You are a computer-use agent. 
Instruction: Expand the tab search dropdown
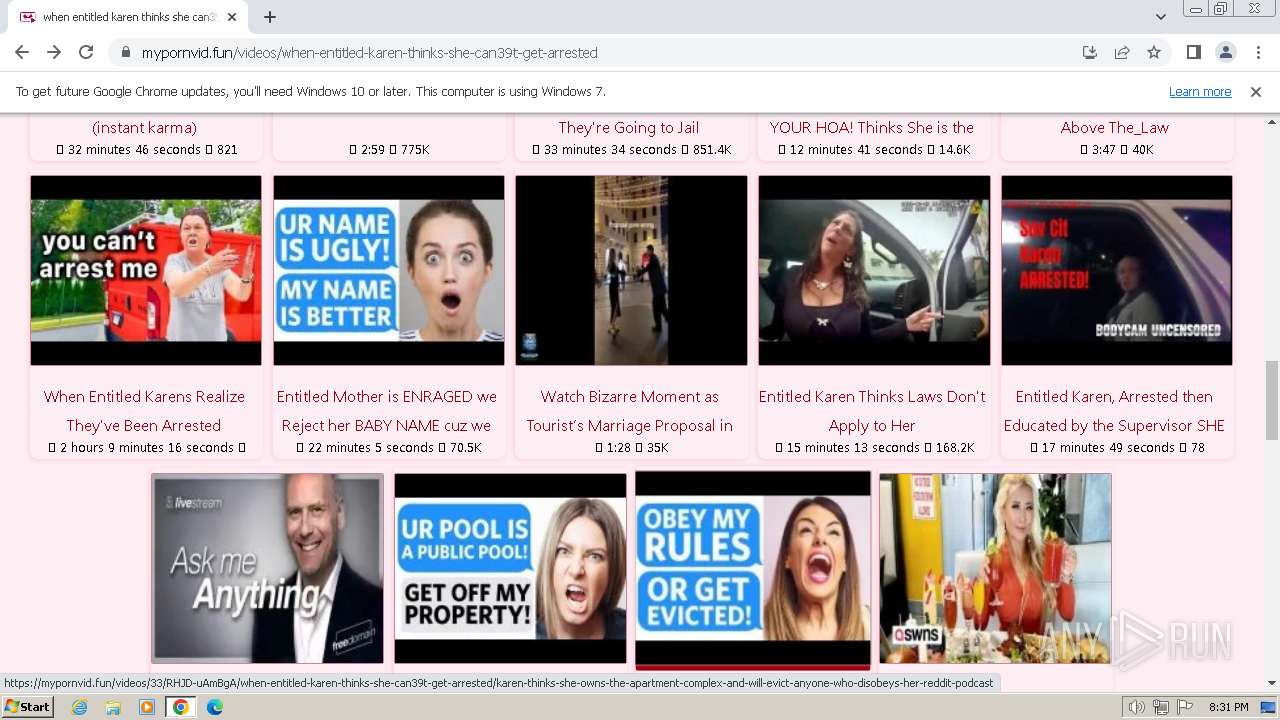pos(1160,17)
